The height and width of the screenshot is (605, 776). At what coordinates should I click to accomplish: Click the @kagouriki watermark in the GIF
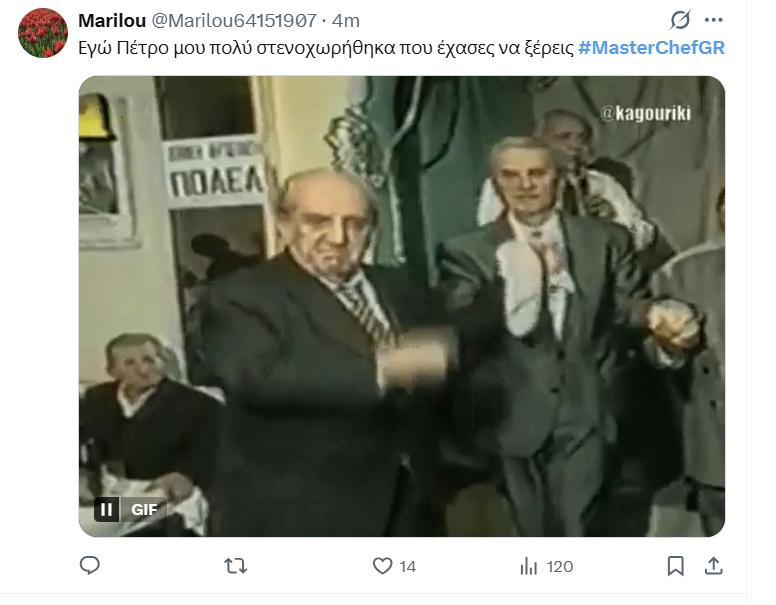(x=645, y=113)
